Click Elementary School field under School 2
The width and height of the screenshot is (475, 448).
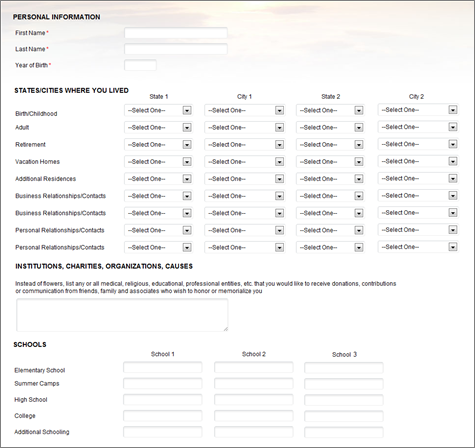(254, 367)
